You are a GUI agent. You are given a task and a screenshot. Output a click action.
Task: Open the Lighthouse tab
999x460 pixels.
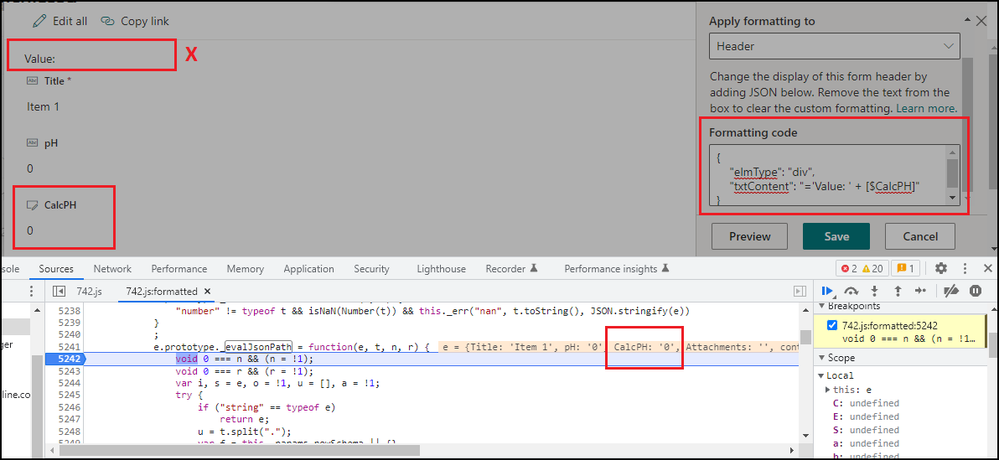[x=441, y=269]
